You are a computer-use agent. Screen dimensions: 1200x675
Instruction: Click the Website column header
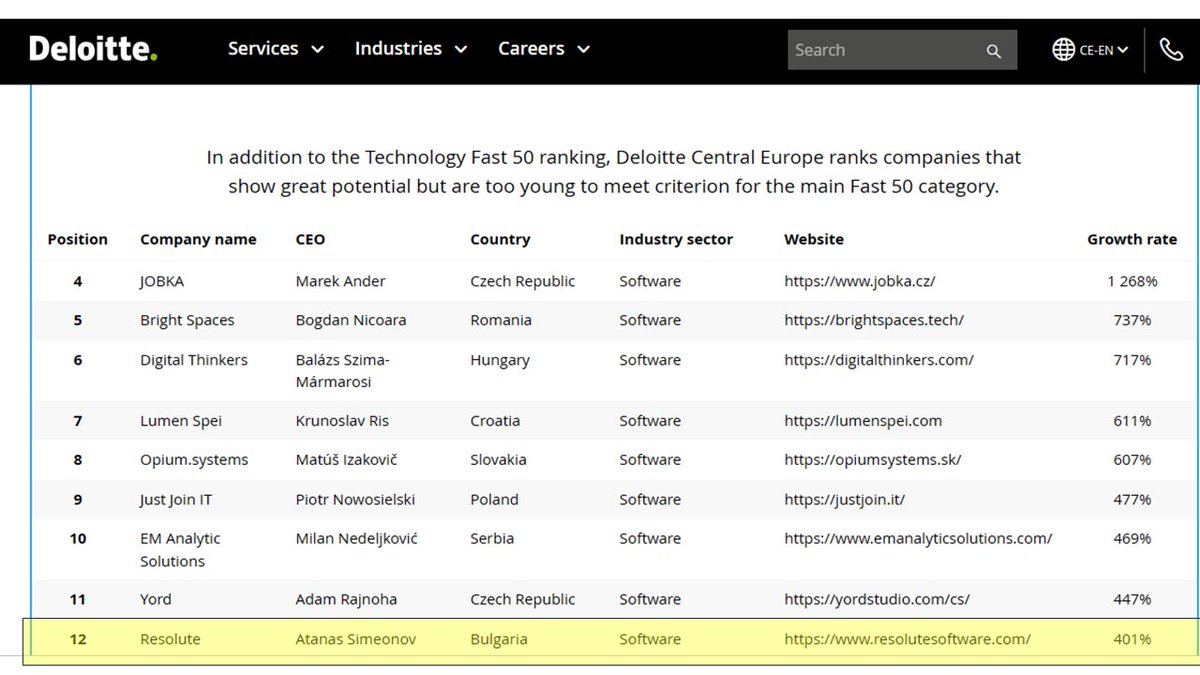814,240
